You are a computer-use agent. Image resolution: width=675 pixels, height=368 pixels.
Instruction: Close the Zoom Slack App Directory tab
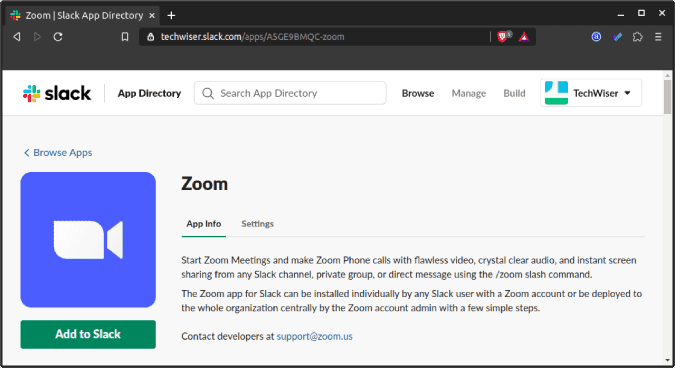pos(152,15)
